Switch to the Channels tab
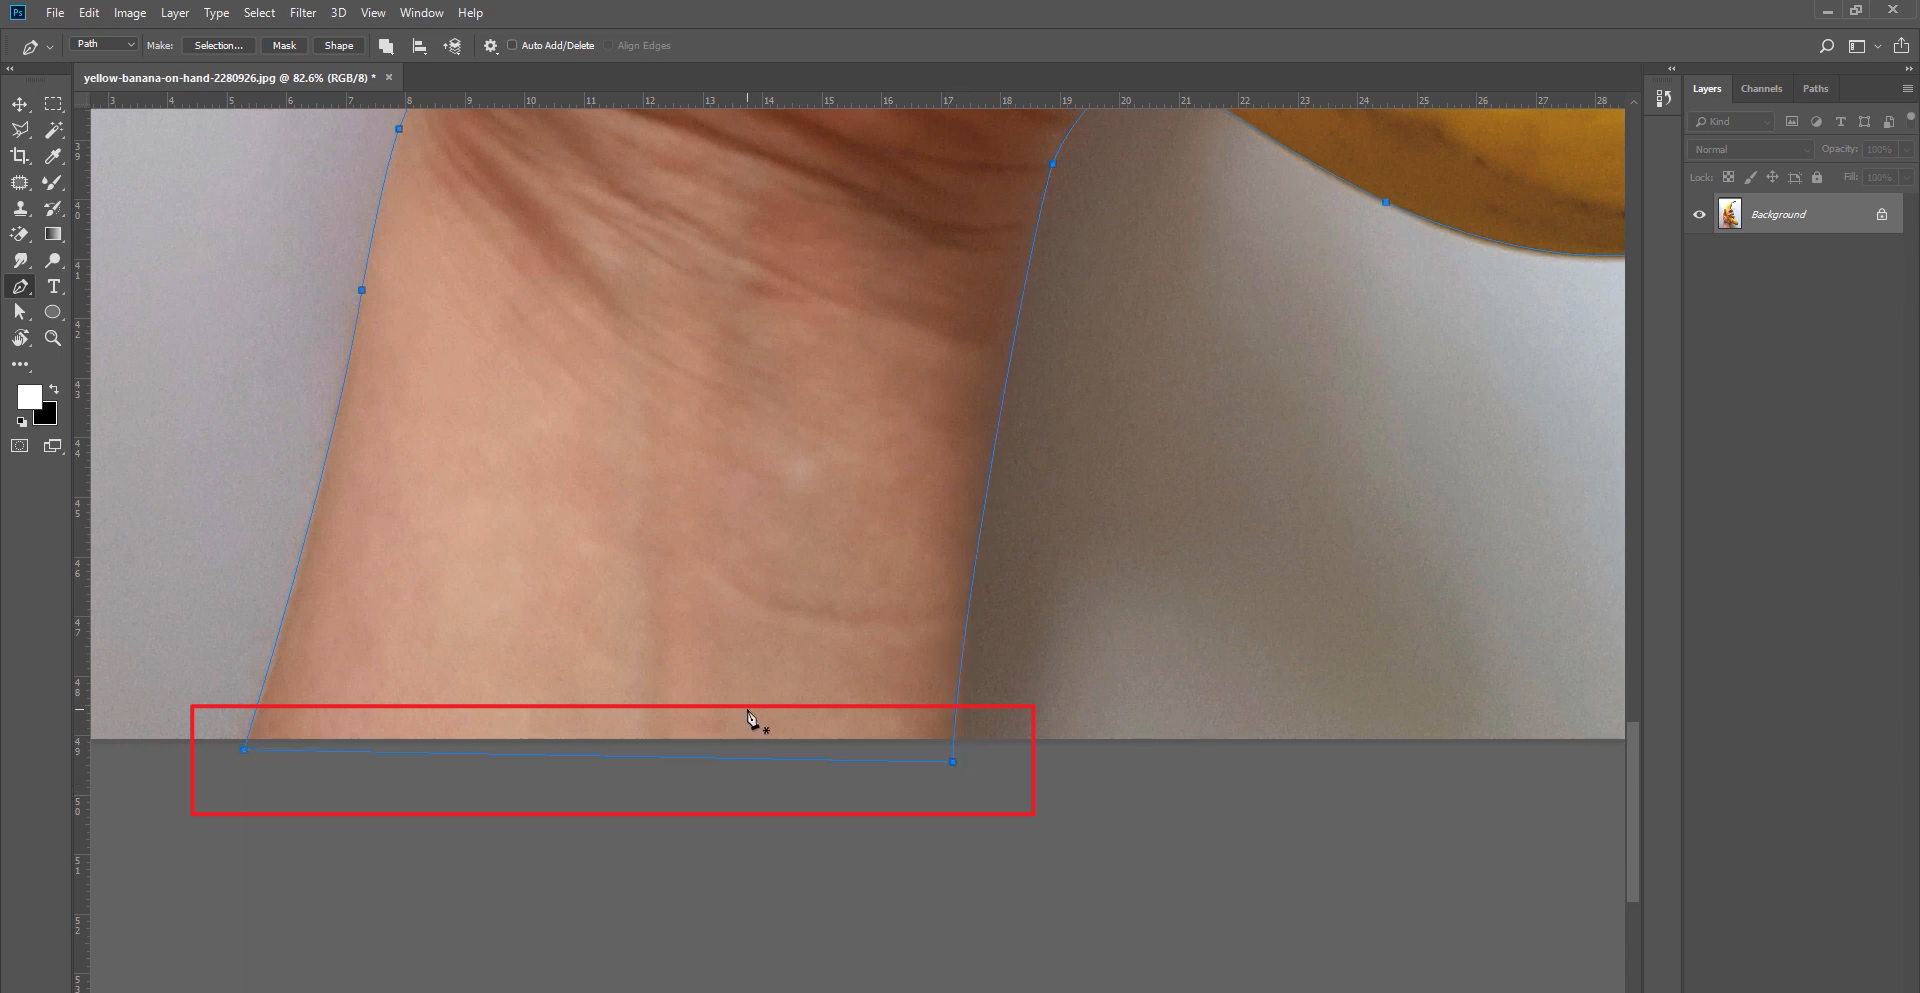Screen dimensions: 1920x993 point(1761,88)
